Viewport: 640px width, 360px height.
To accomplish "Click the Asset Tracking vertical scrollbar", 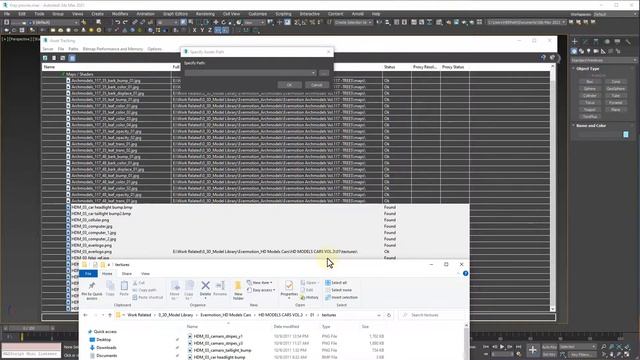I will point(553,188).
